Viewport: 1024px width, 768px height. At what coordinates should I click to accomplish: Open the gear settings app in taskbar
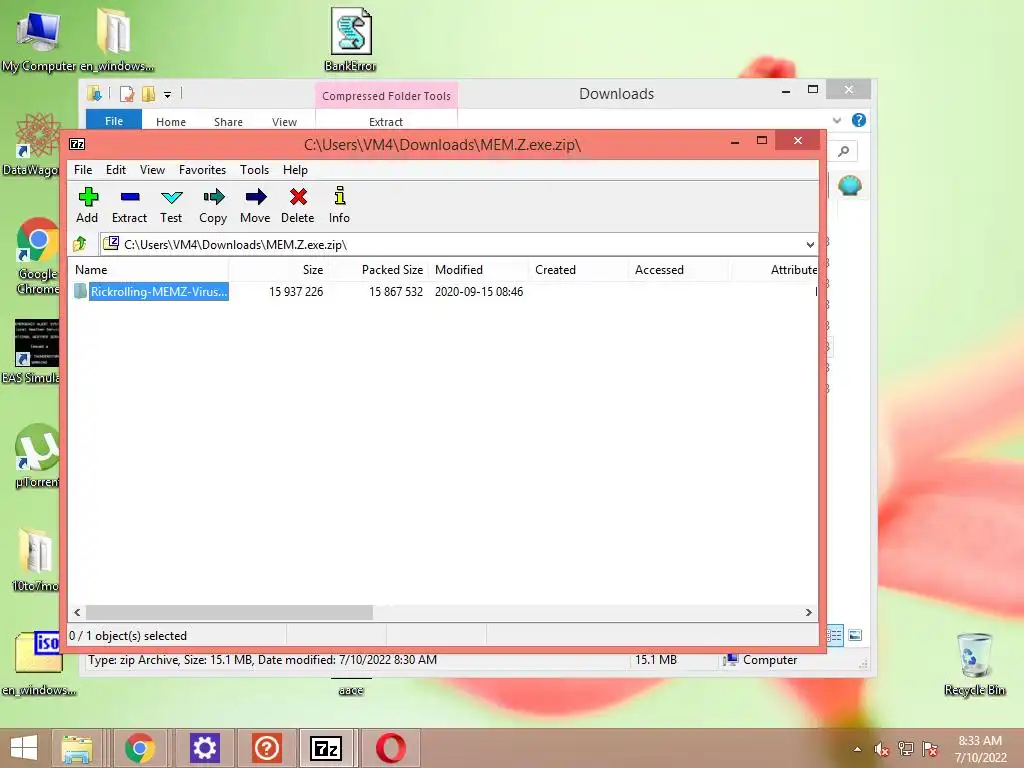pos(204,748)
